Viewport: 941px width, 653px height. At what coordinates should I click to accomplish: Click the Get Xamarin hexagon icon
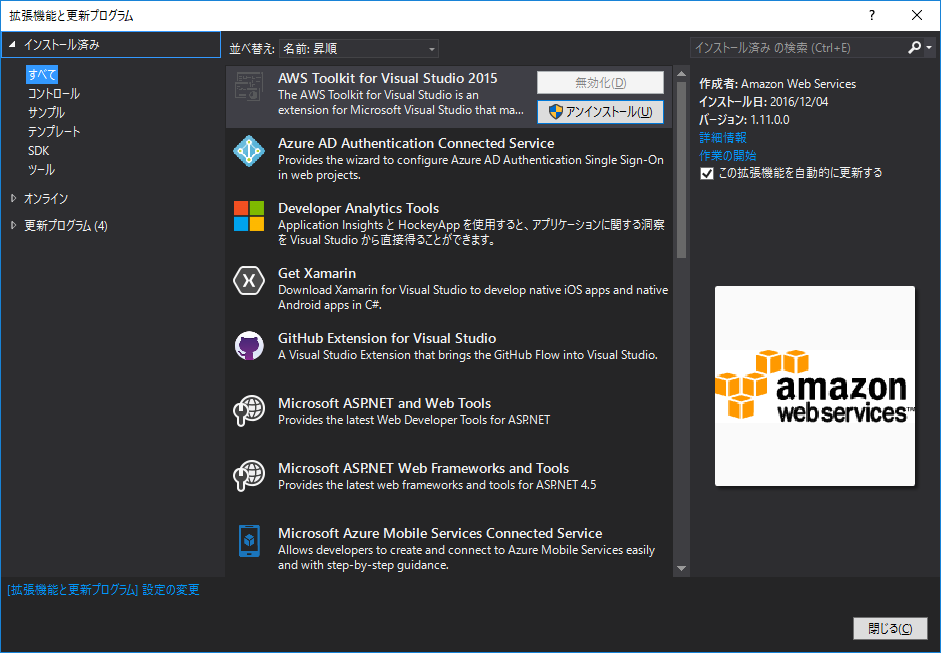point(249,281)
